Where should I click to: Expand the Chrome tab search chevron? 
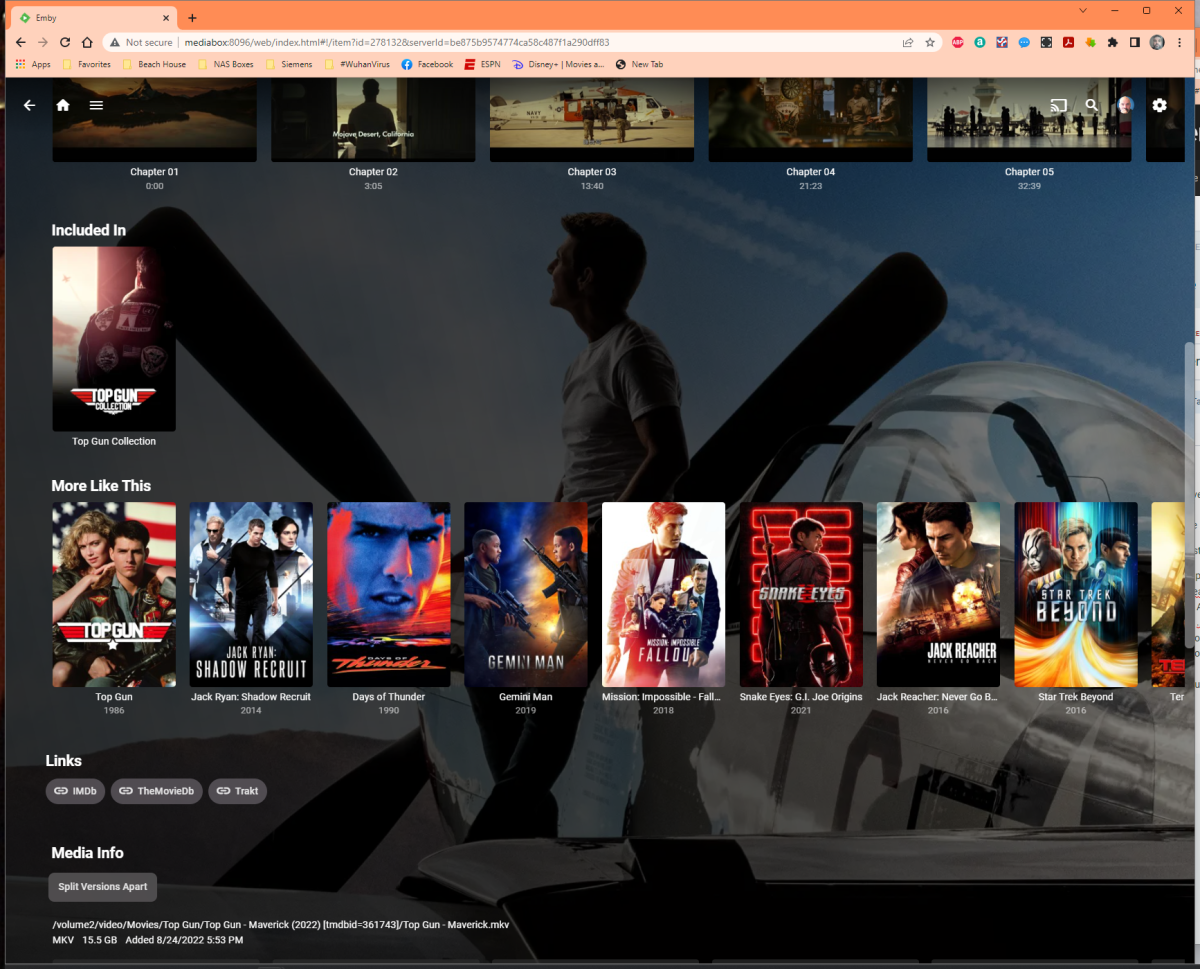coord(1082,10)
